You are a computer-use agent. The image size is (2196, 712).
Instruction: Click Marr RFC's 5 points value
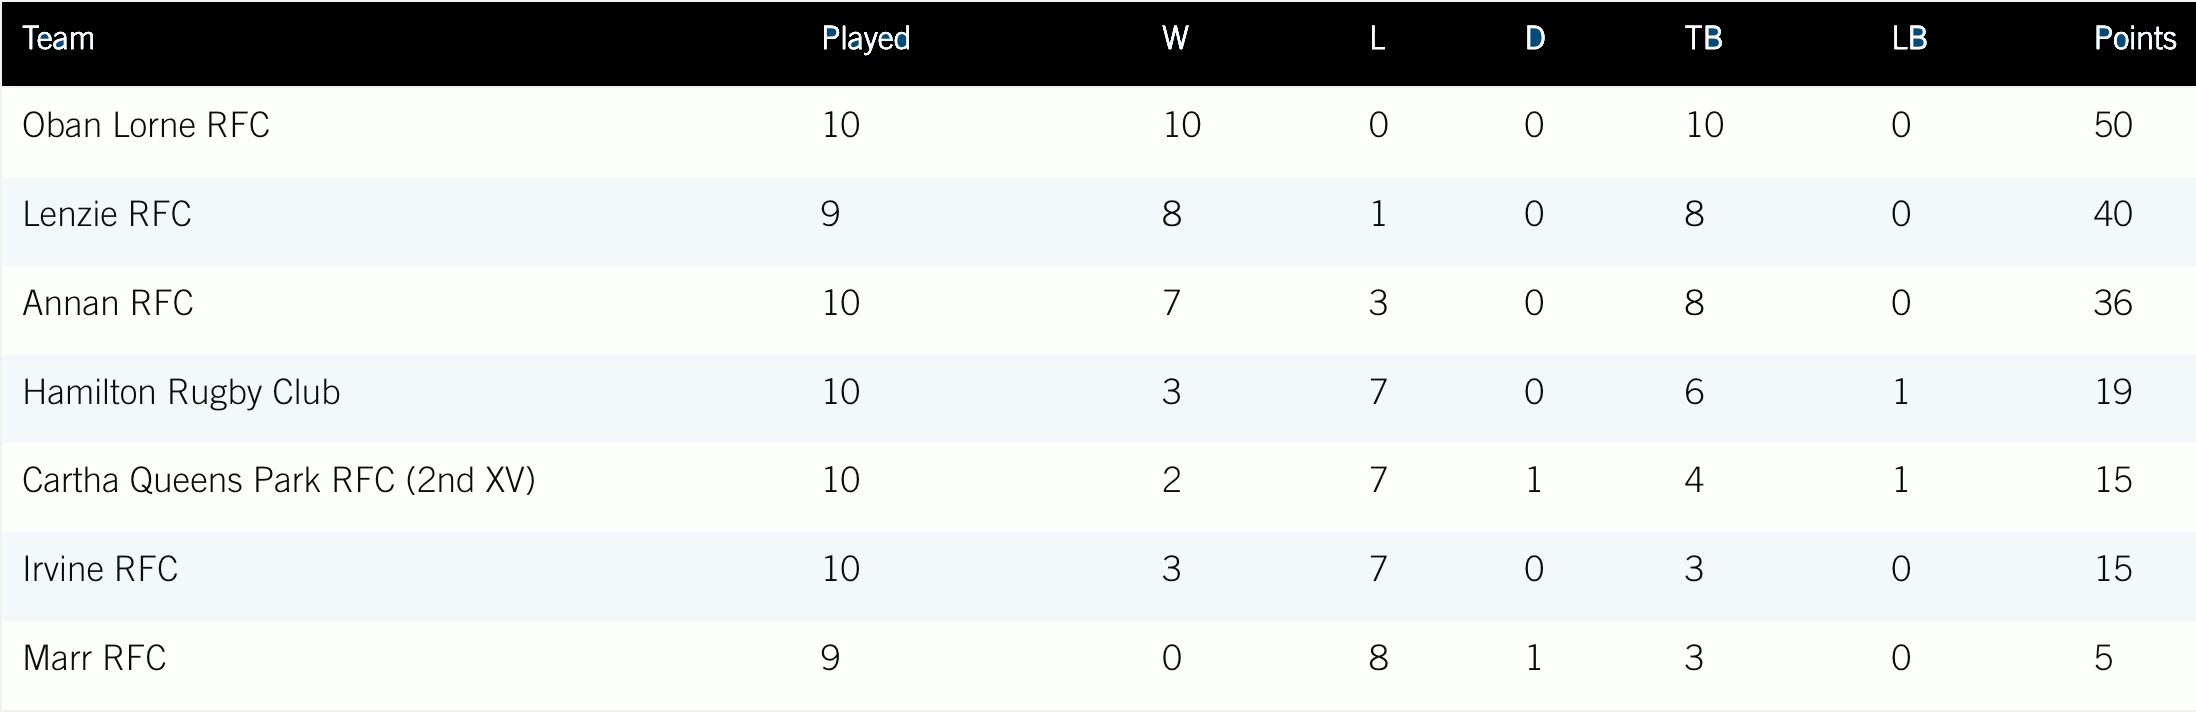tap(2103, 658)
